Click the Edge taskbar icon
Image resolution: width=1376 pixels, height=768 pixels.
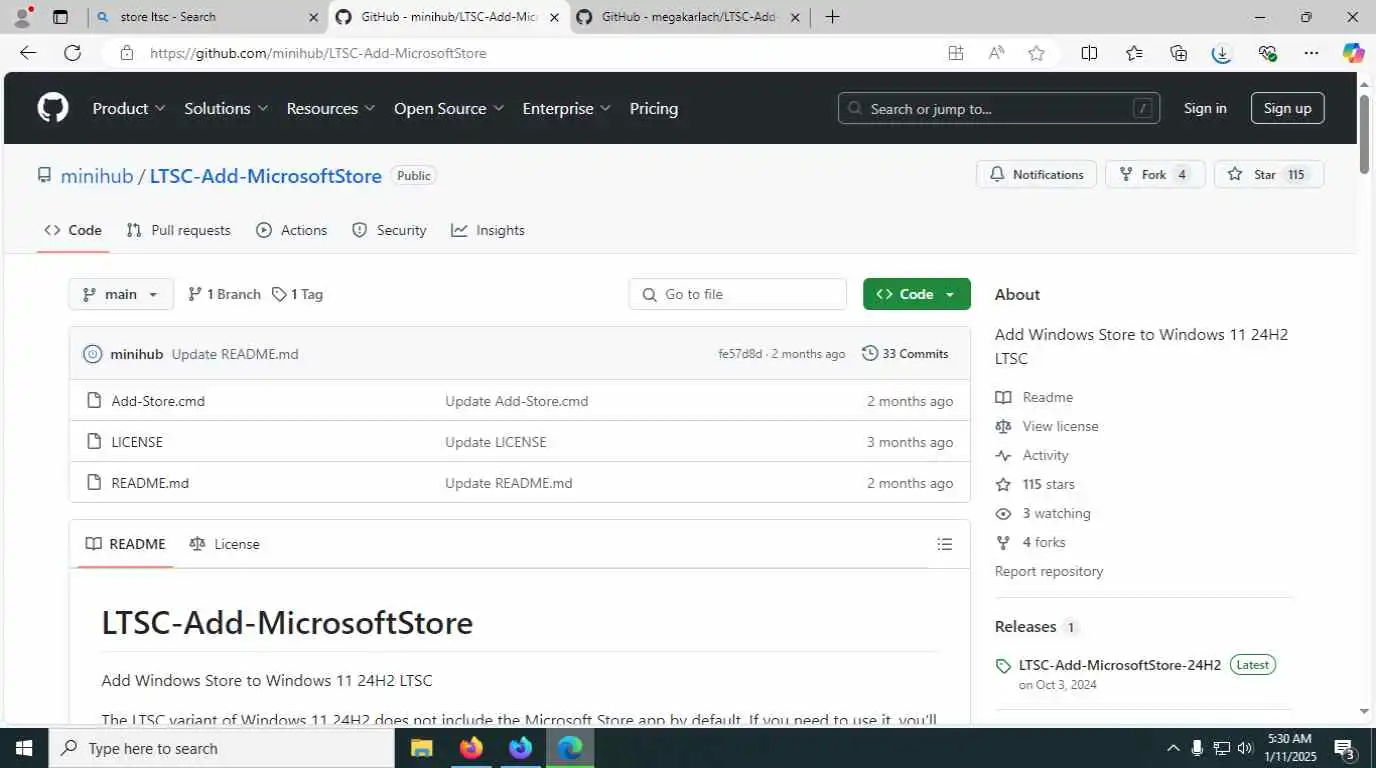click(570, 748)
